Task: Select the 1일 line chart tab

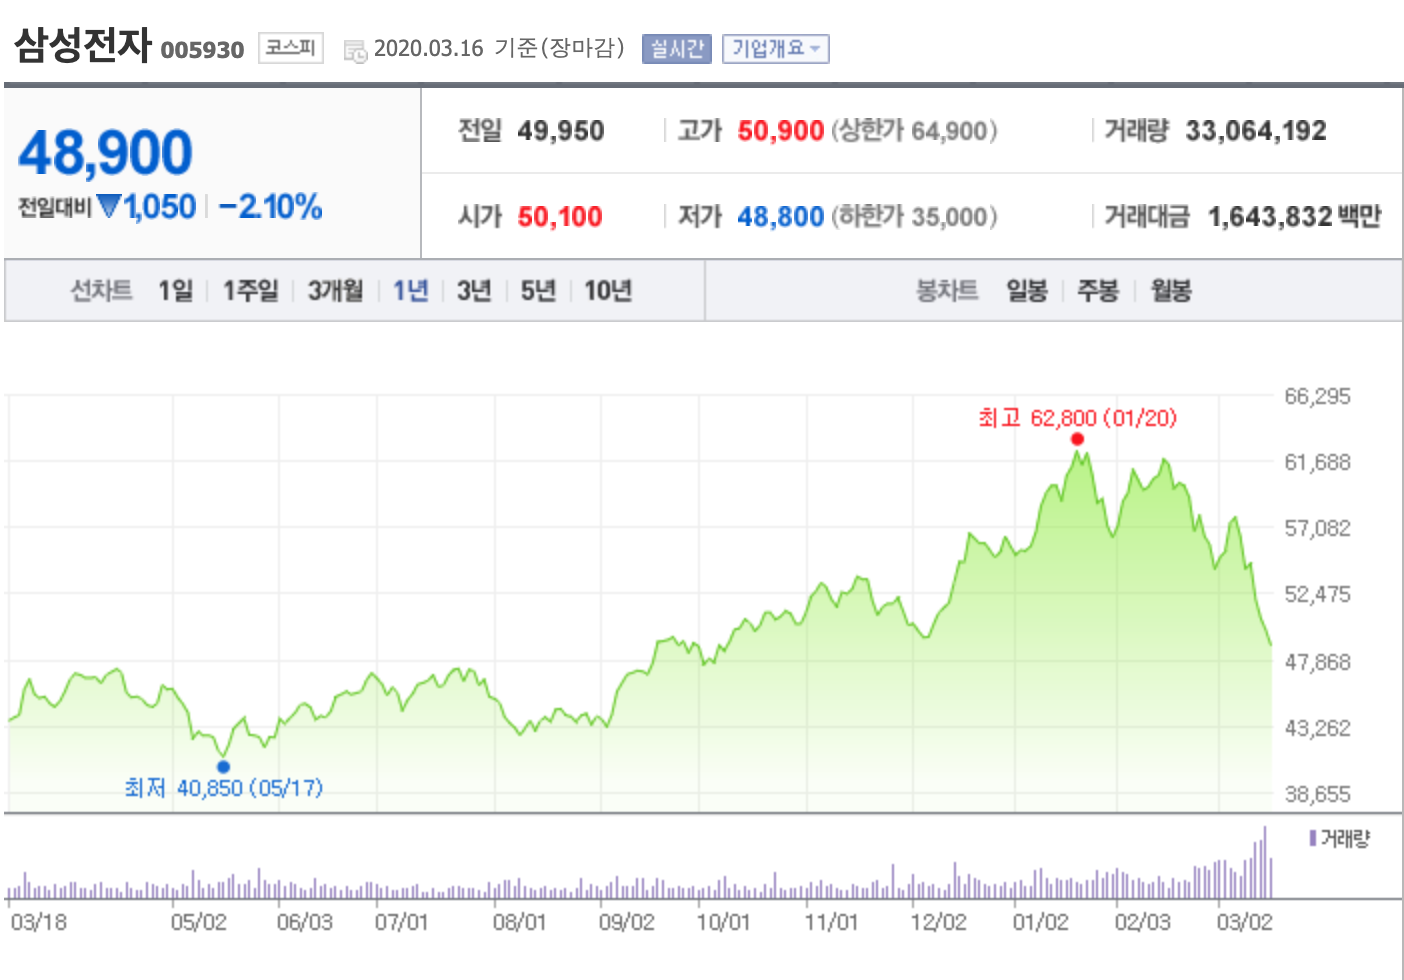Action: tap(175, 291)
